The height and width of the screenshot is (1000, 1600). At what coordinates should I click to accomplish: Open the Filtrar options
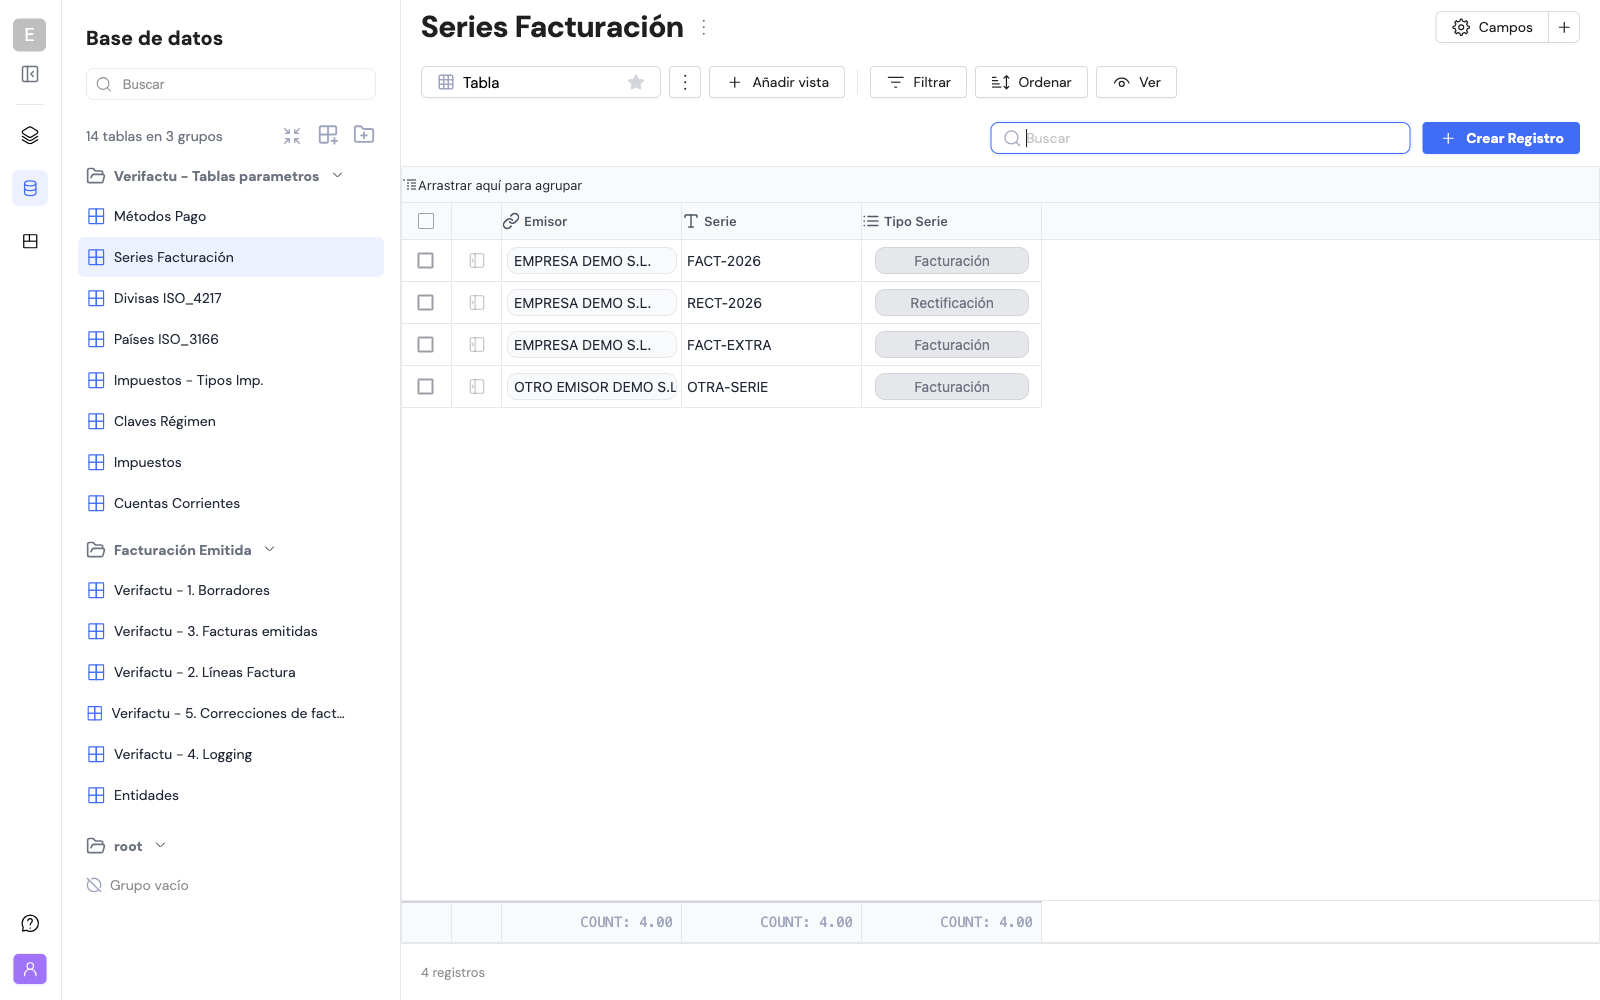tap(918, 82)
